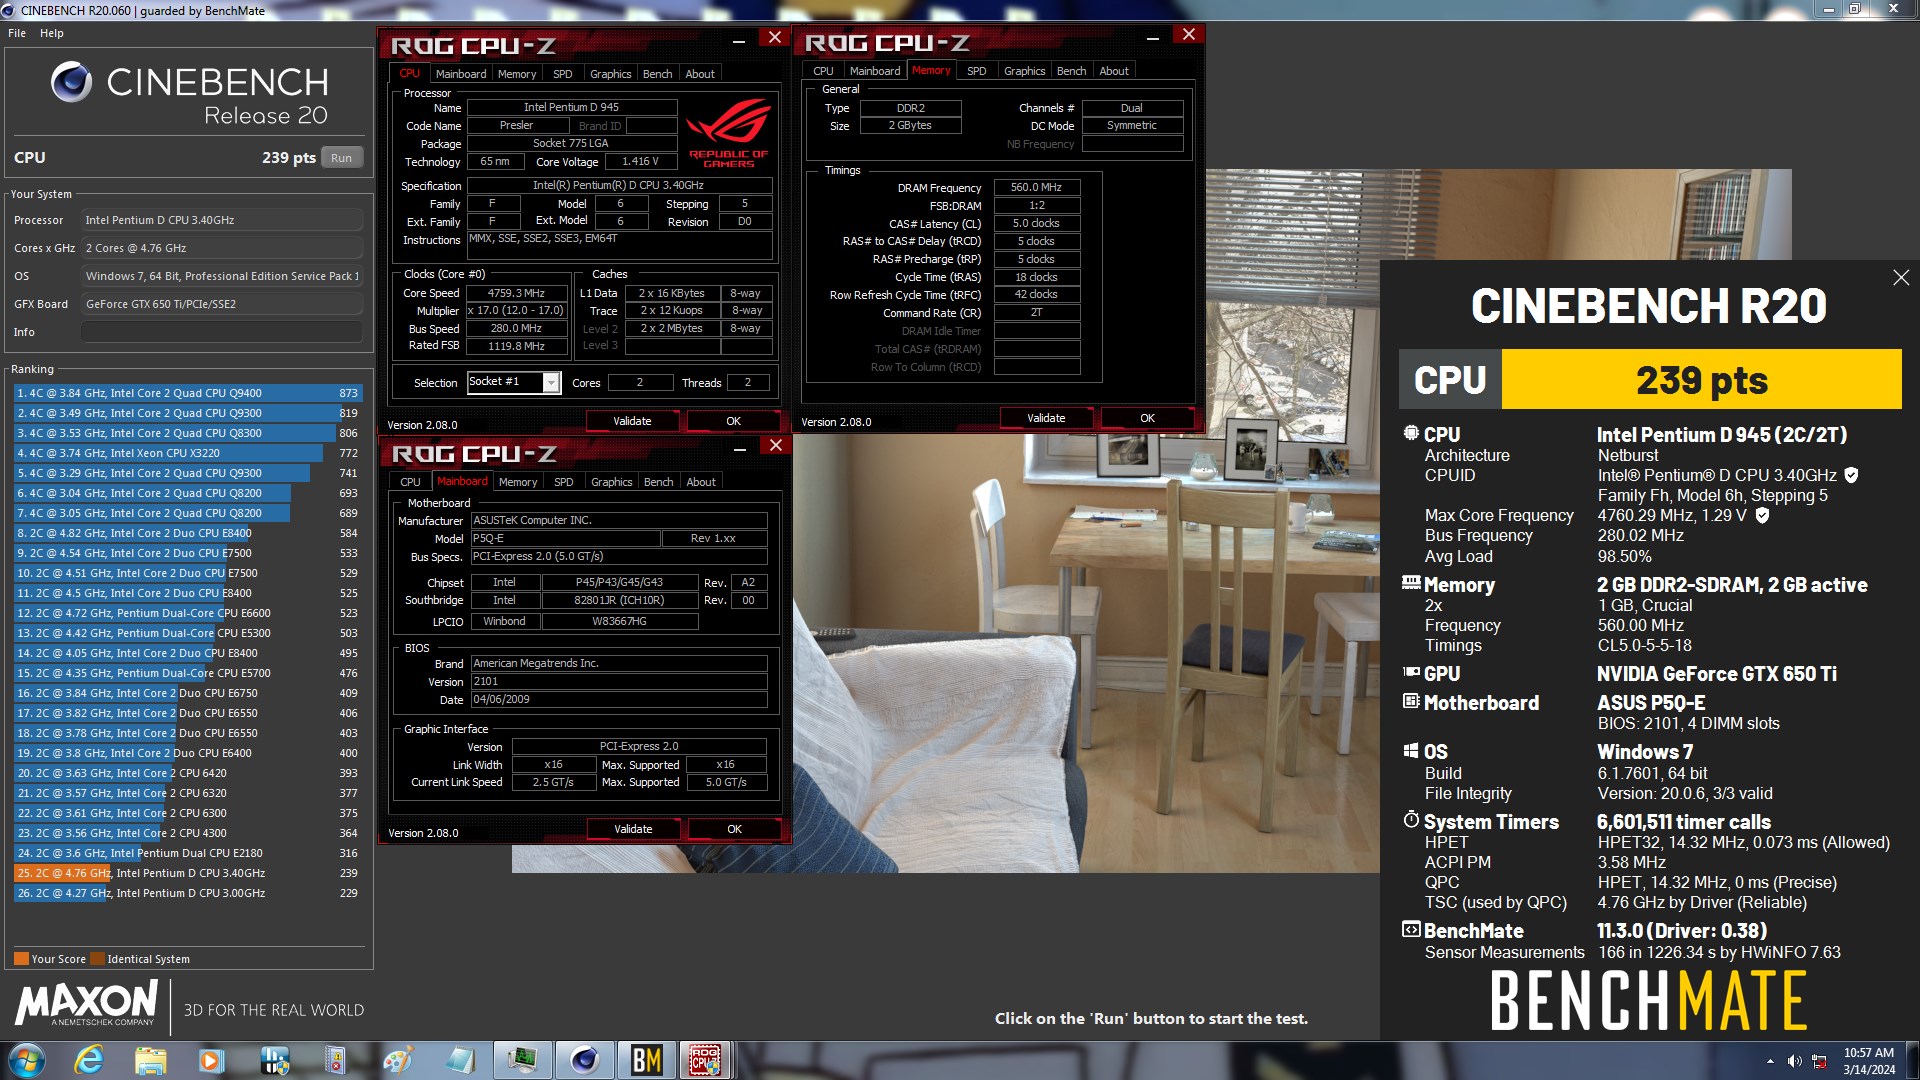Screen dimensions: 1920x1080
Task: Open Memory tab in the bottom CPU-Z window
Action: (518, 482)
